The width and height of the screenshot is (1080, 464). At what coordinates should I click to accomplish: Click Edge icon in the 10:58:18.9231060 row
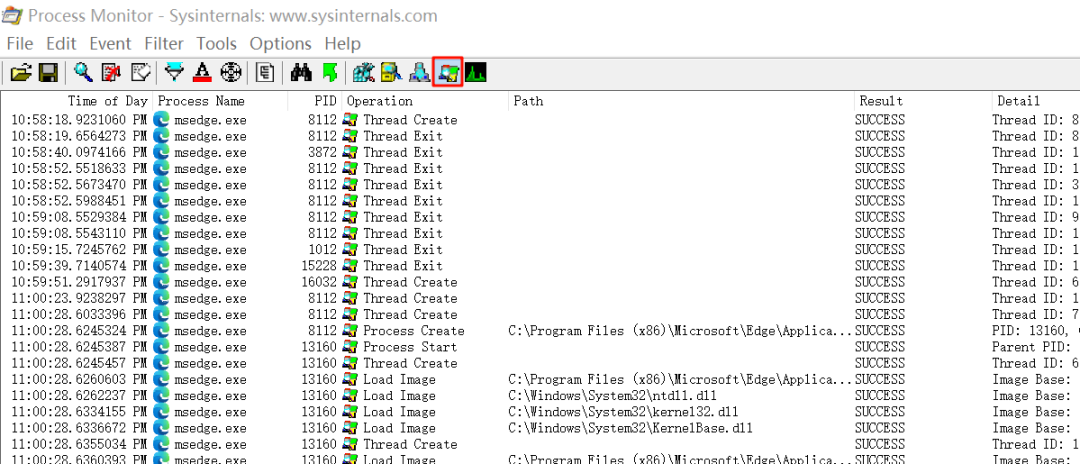162,120
